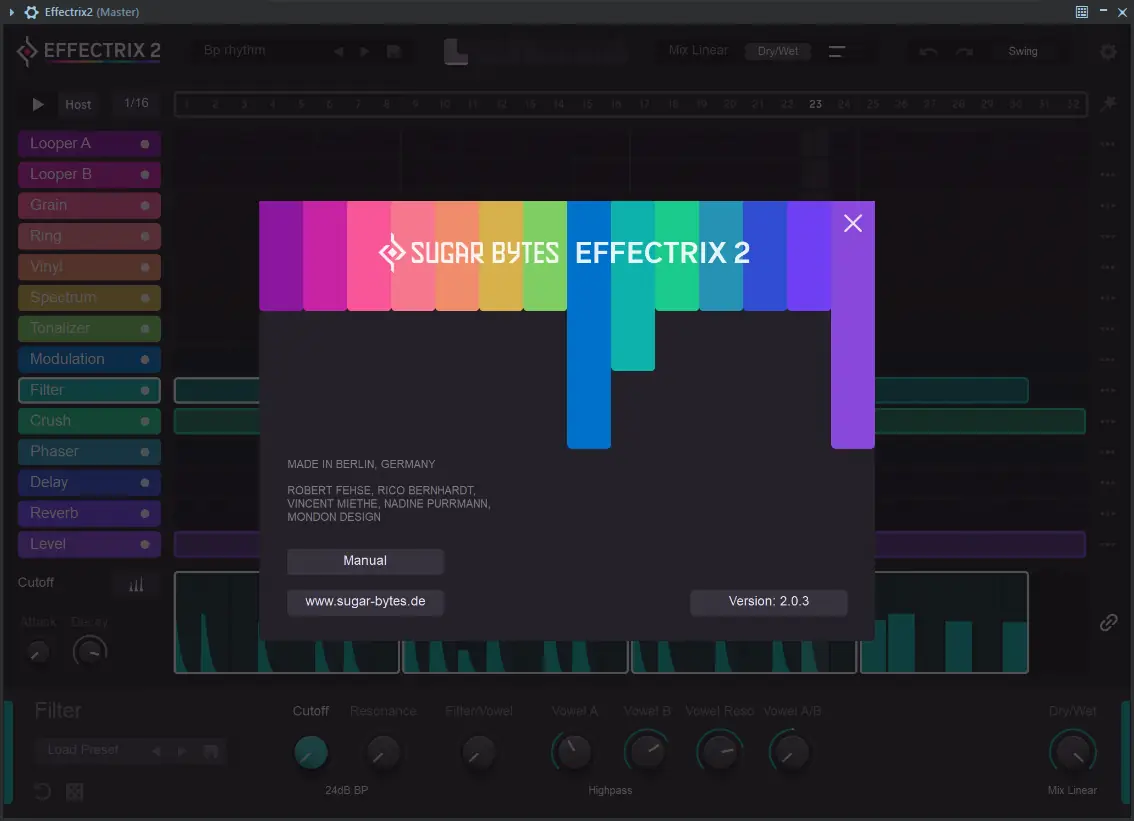Go to next Filter preset arrow
The image size is (1134, 821).
point(182,752)
